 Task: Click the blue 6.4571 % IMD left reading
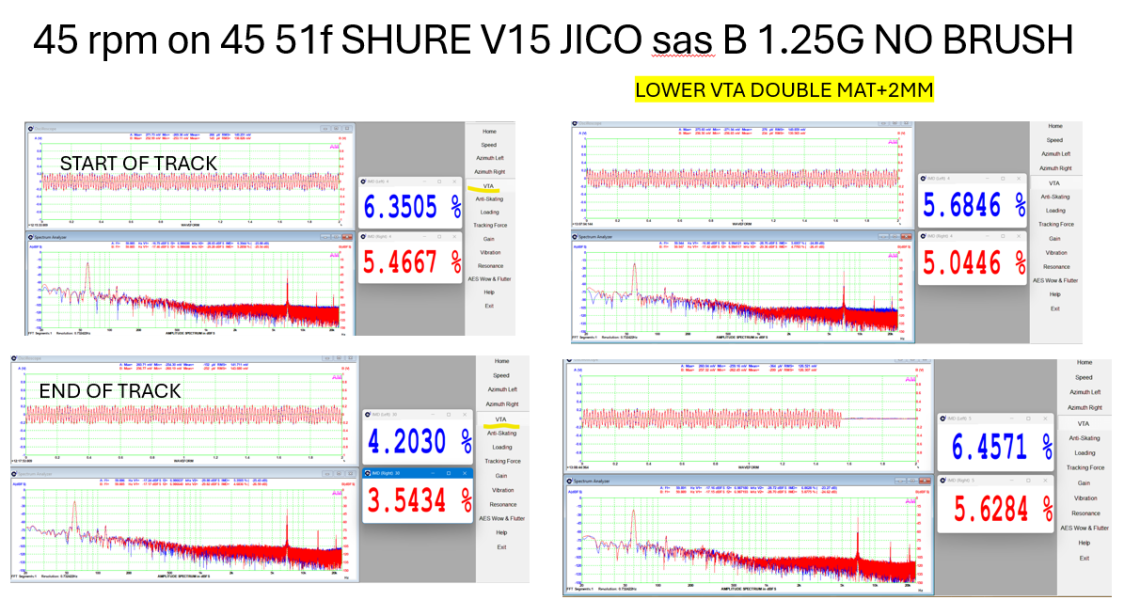pos(1002,447)
